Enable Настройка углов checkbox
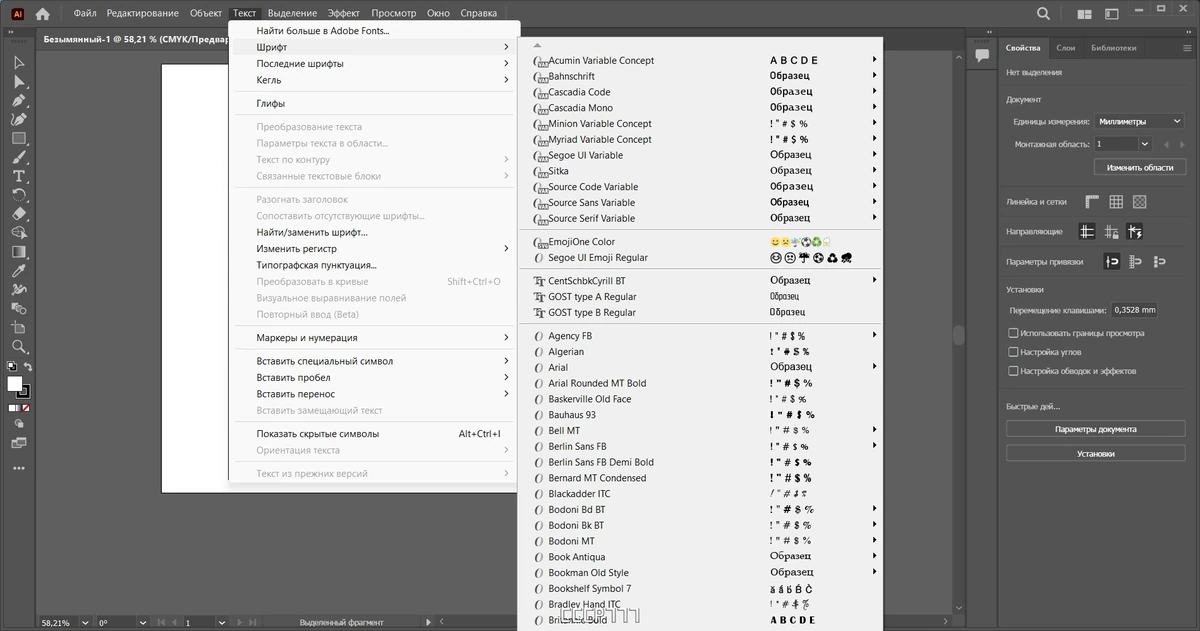 [1013, 352]
